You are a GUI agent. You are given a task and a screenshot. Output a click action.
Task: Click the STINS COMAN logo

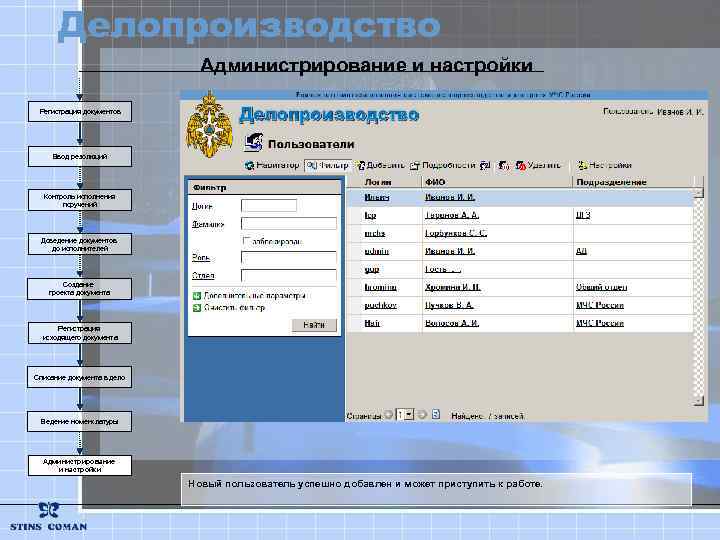48,518
